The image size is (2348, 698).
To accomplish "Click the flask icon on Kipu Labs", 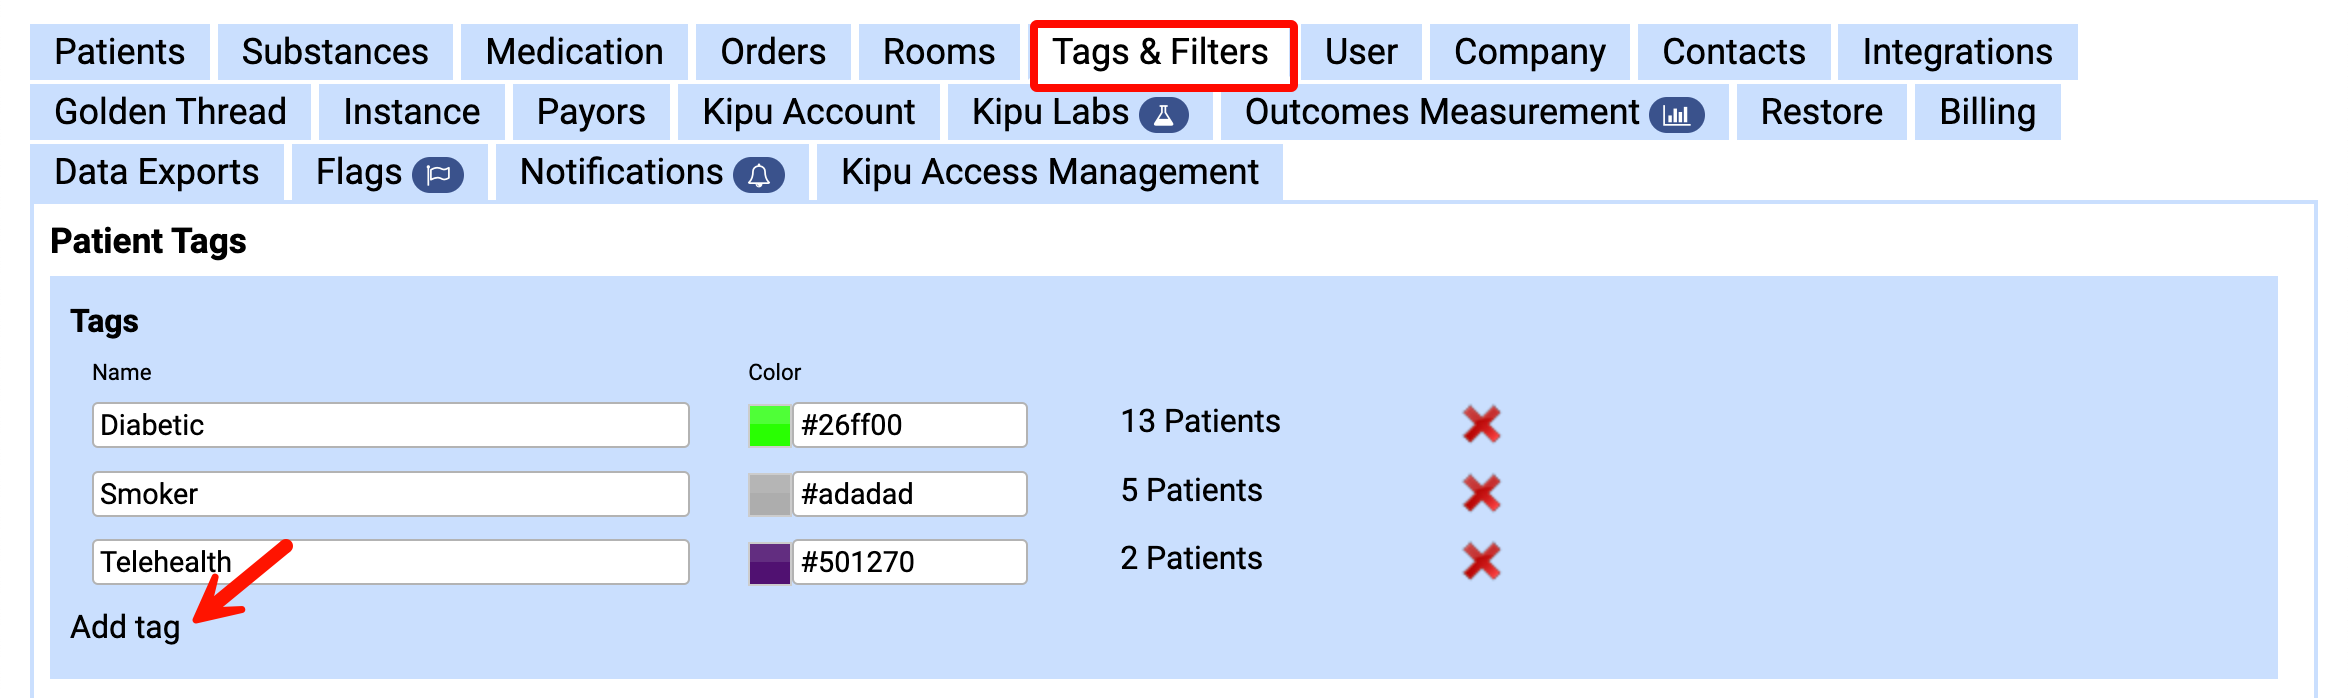I will tap(1164, 115).
